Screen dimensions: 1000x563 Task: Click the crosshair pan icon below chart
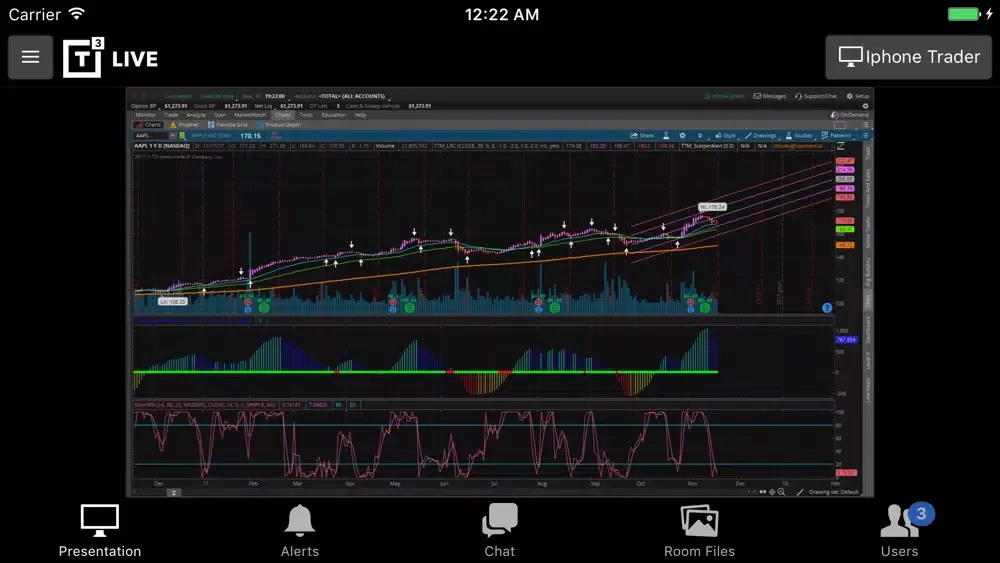point(772,492)
